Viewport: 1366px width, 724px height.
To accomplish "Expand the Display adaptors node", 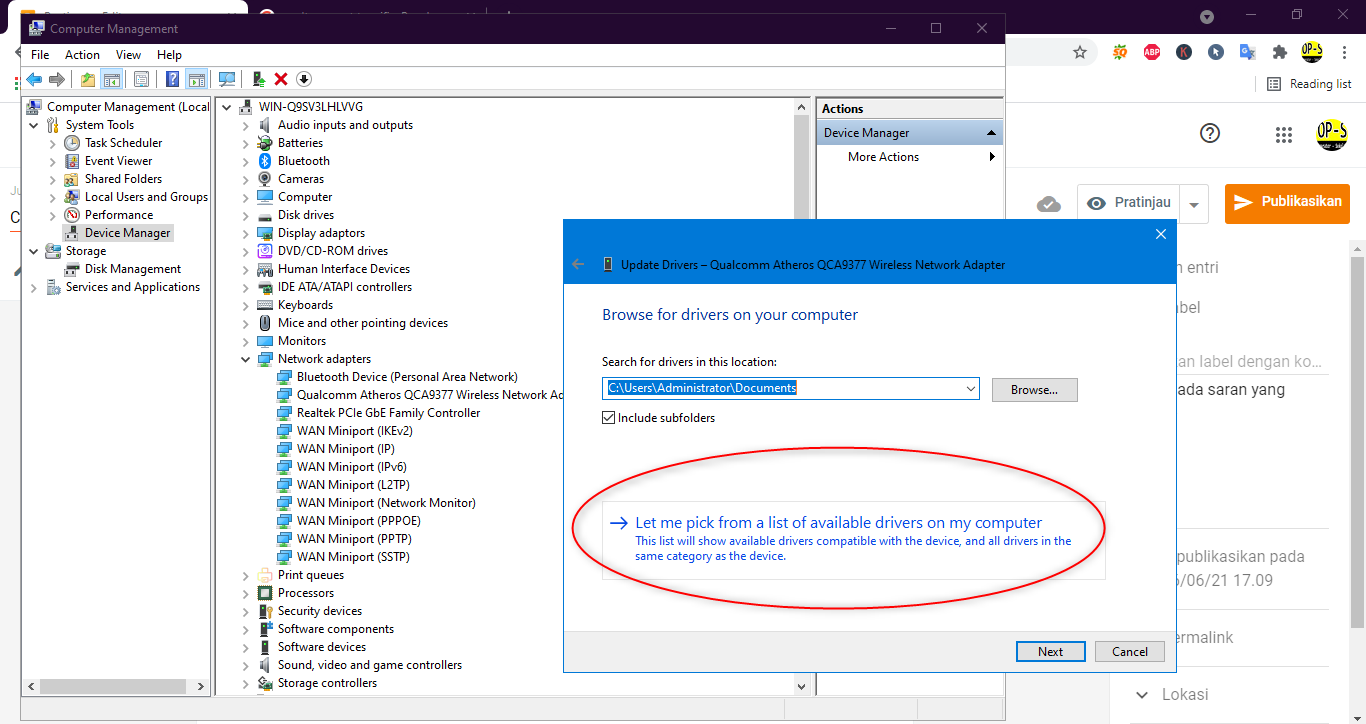I will [246, 233].
